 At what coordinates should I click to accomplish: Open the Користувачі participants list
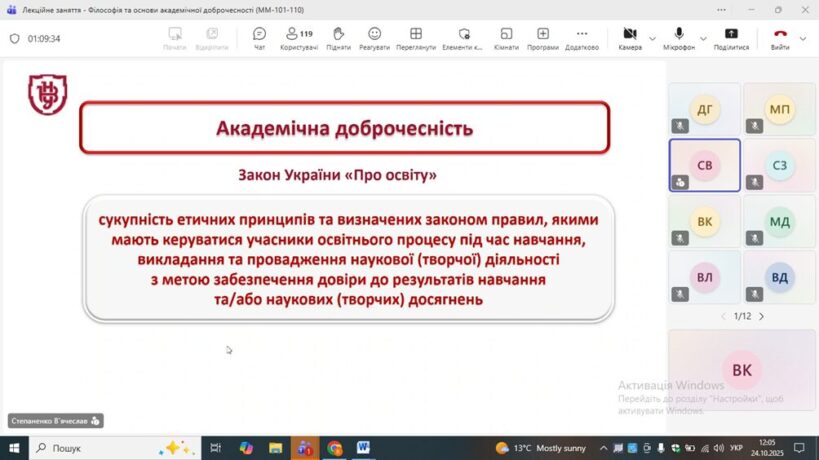point(299,38)
